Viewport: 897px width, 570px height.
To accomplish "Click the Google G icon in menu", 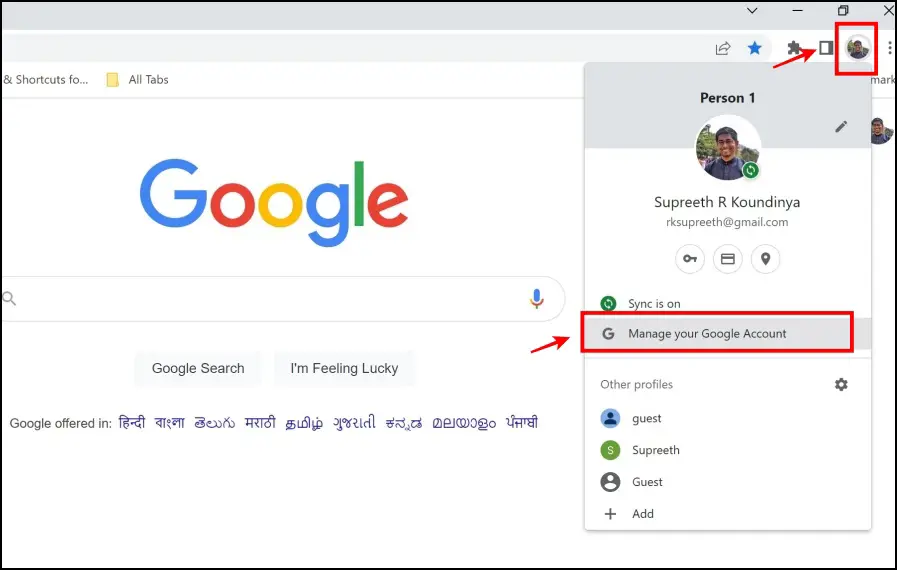I will 608,333.
